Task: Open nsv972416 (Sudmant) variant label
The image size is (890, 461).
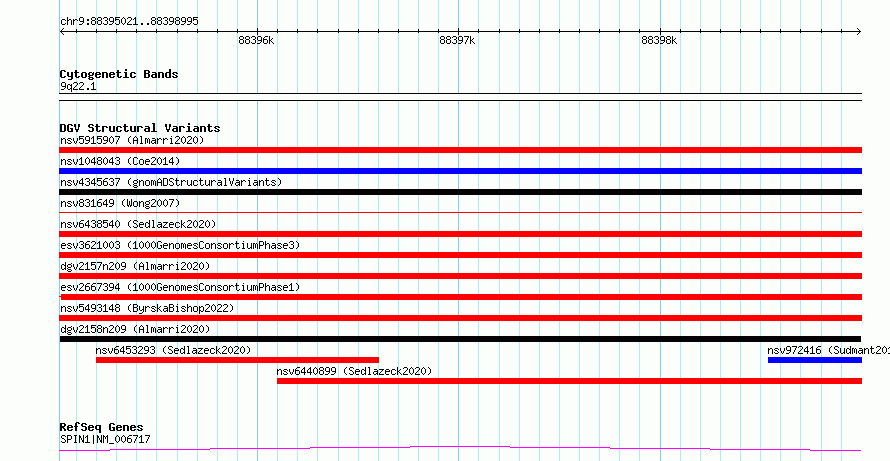Action: point(828,350)
